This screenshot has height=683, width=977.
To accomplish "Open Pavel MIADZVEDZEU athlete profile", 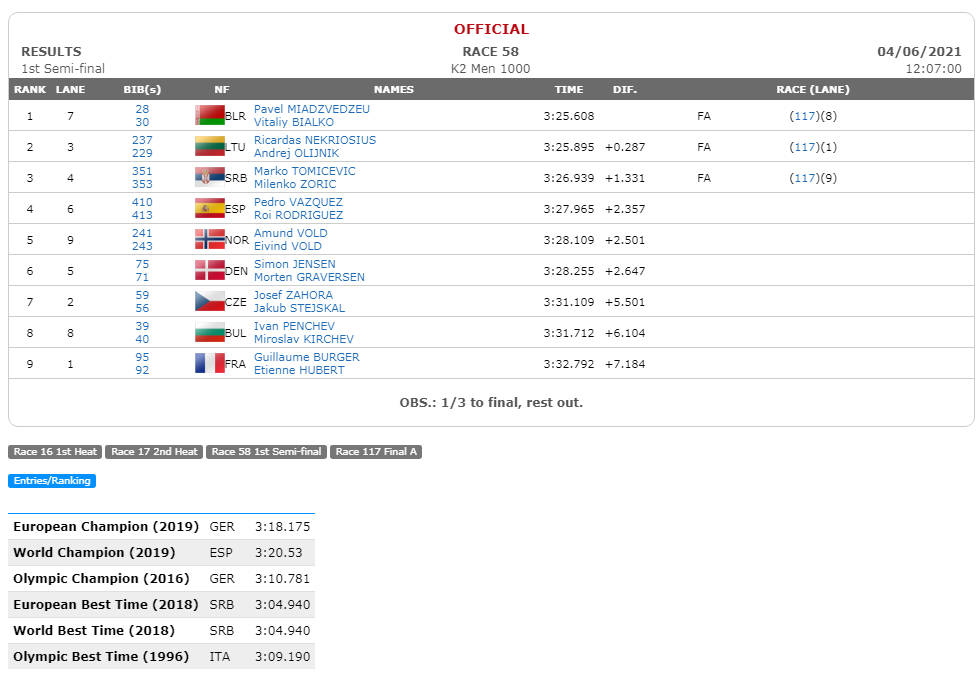I will [x=312, y=109].
